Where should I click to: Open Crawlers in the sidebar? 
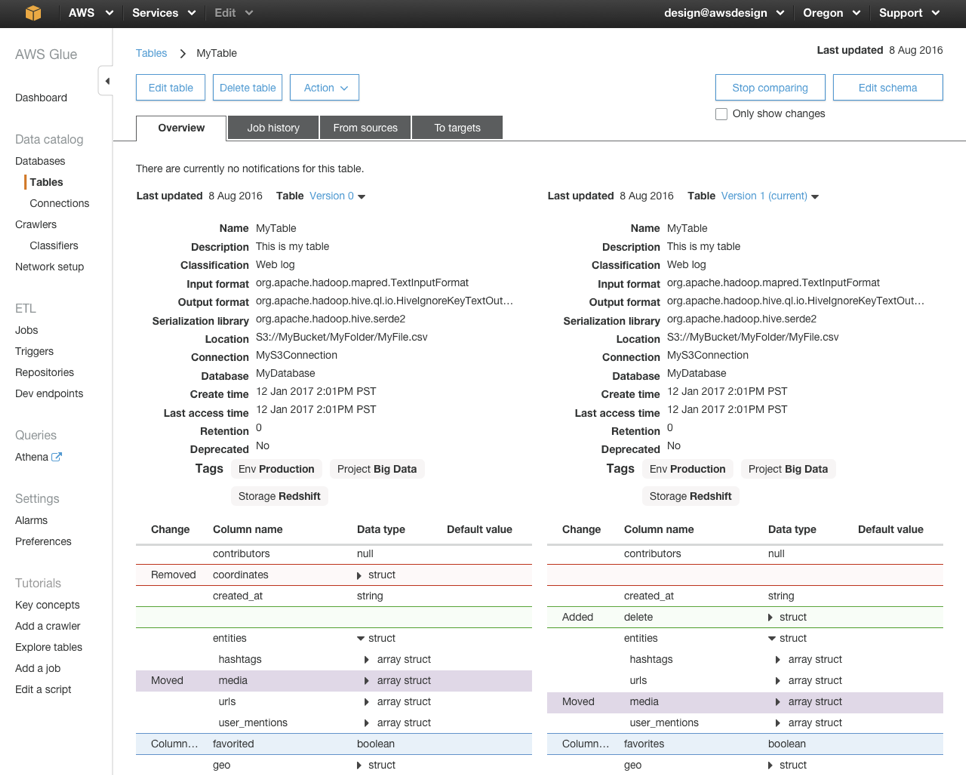[36, 225]
